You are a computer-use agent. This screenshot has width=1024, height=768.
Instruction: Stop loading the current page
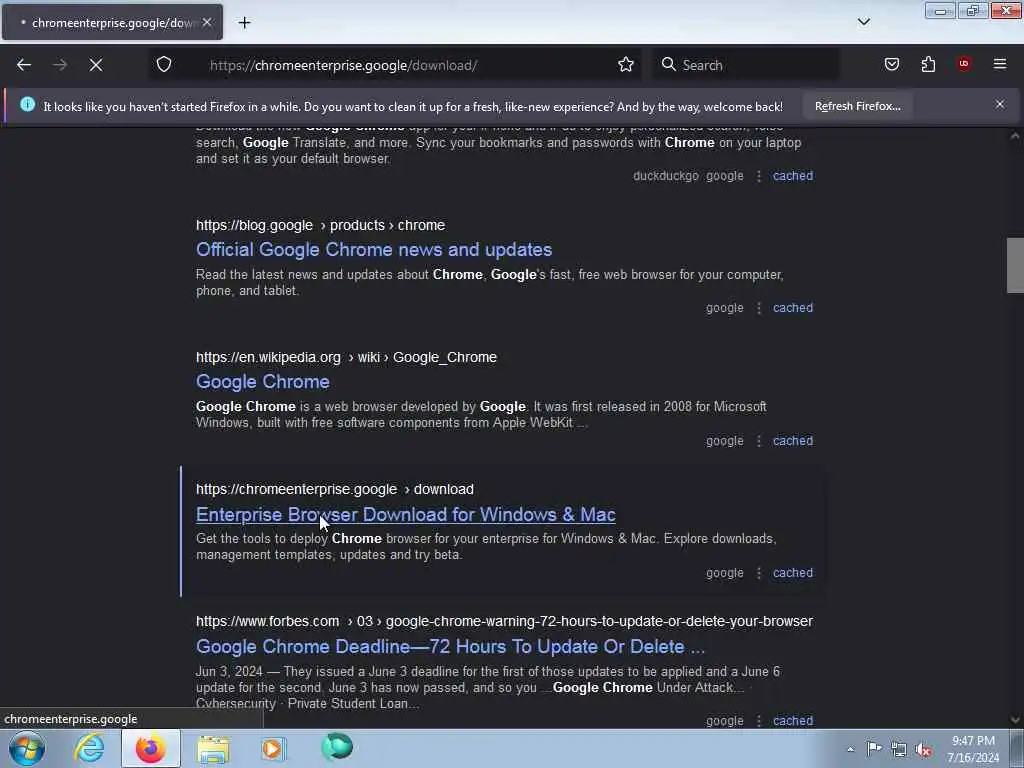coord(96,65)
